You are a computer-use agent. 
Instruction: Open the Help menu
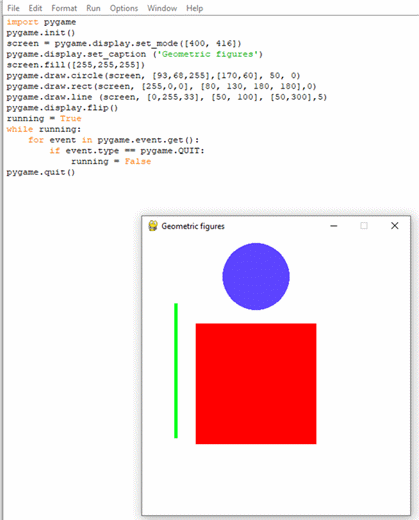[194, 8]
